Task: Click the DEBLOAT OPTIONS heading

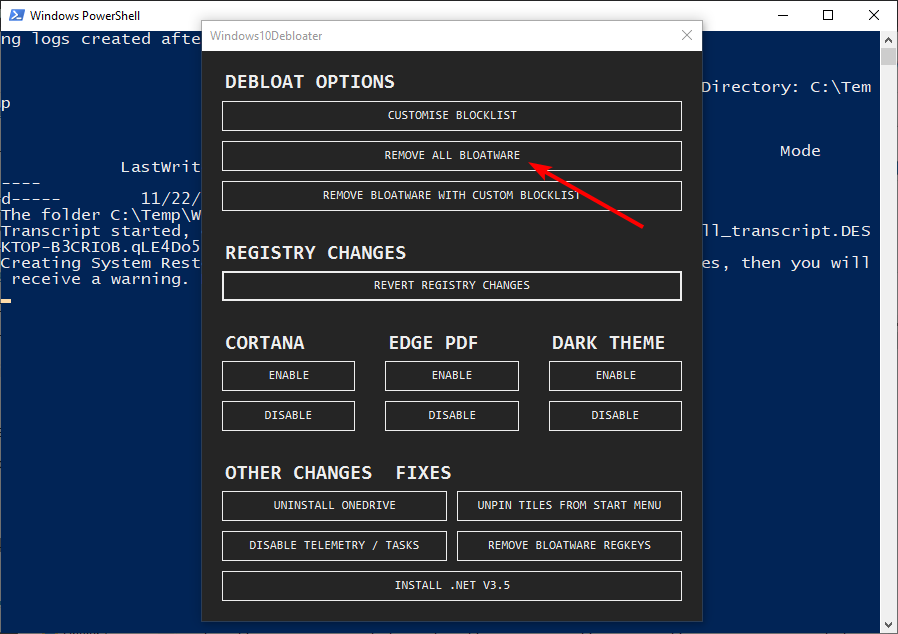Action: coord(310,82)
